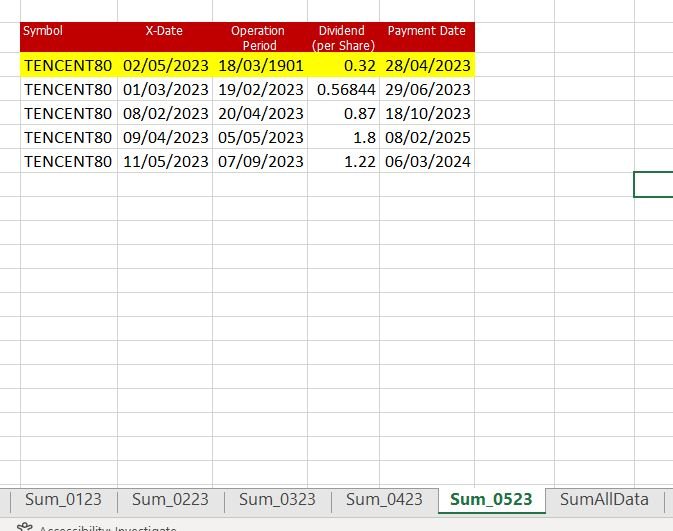The image size is (673, 531).
Task: Click the X-Date cell 11/05/2023
Action: coord(165,162)
